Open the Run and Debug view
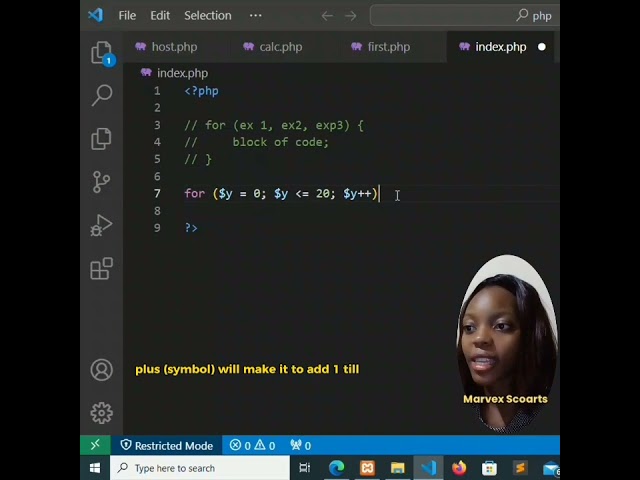 (x=101, y=225)
